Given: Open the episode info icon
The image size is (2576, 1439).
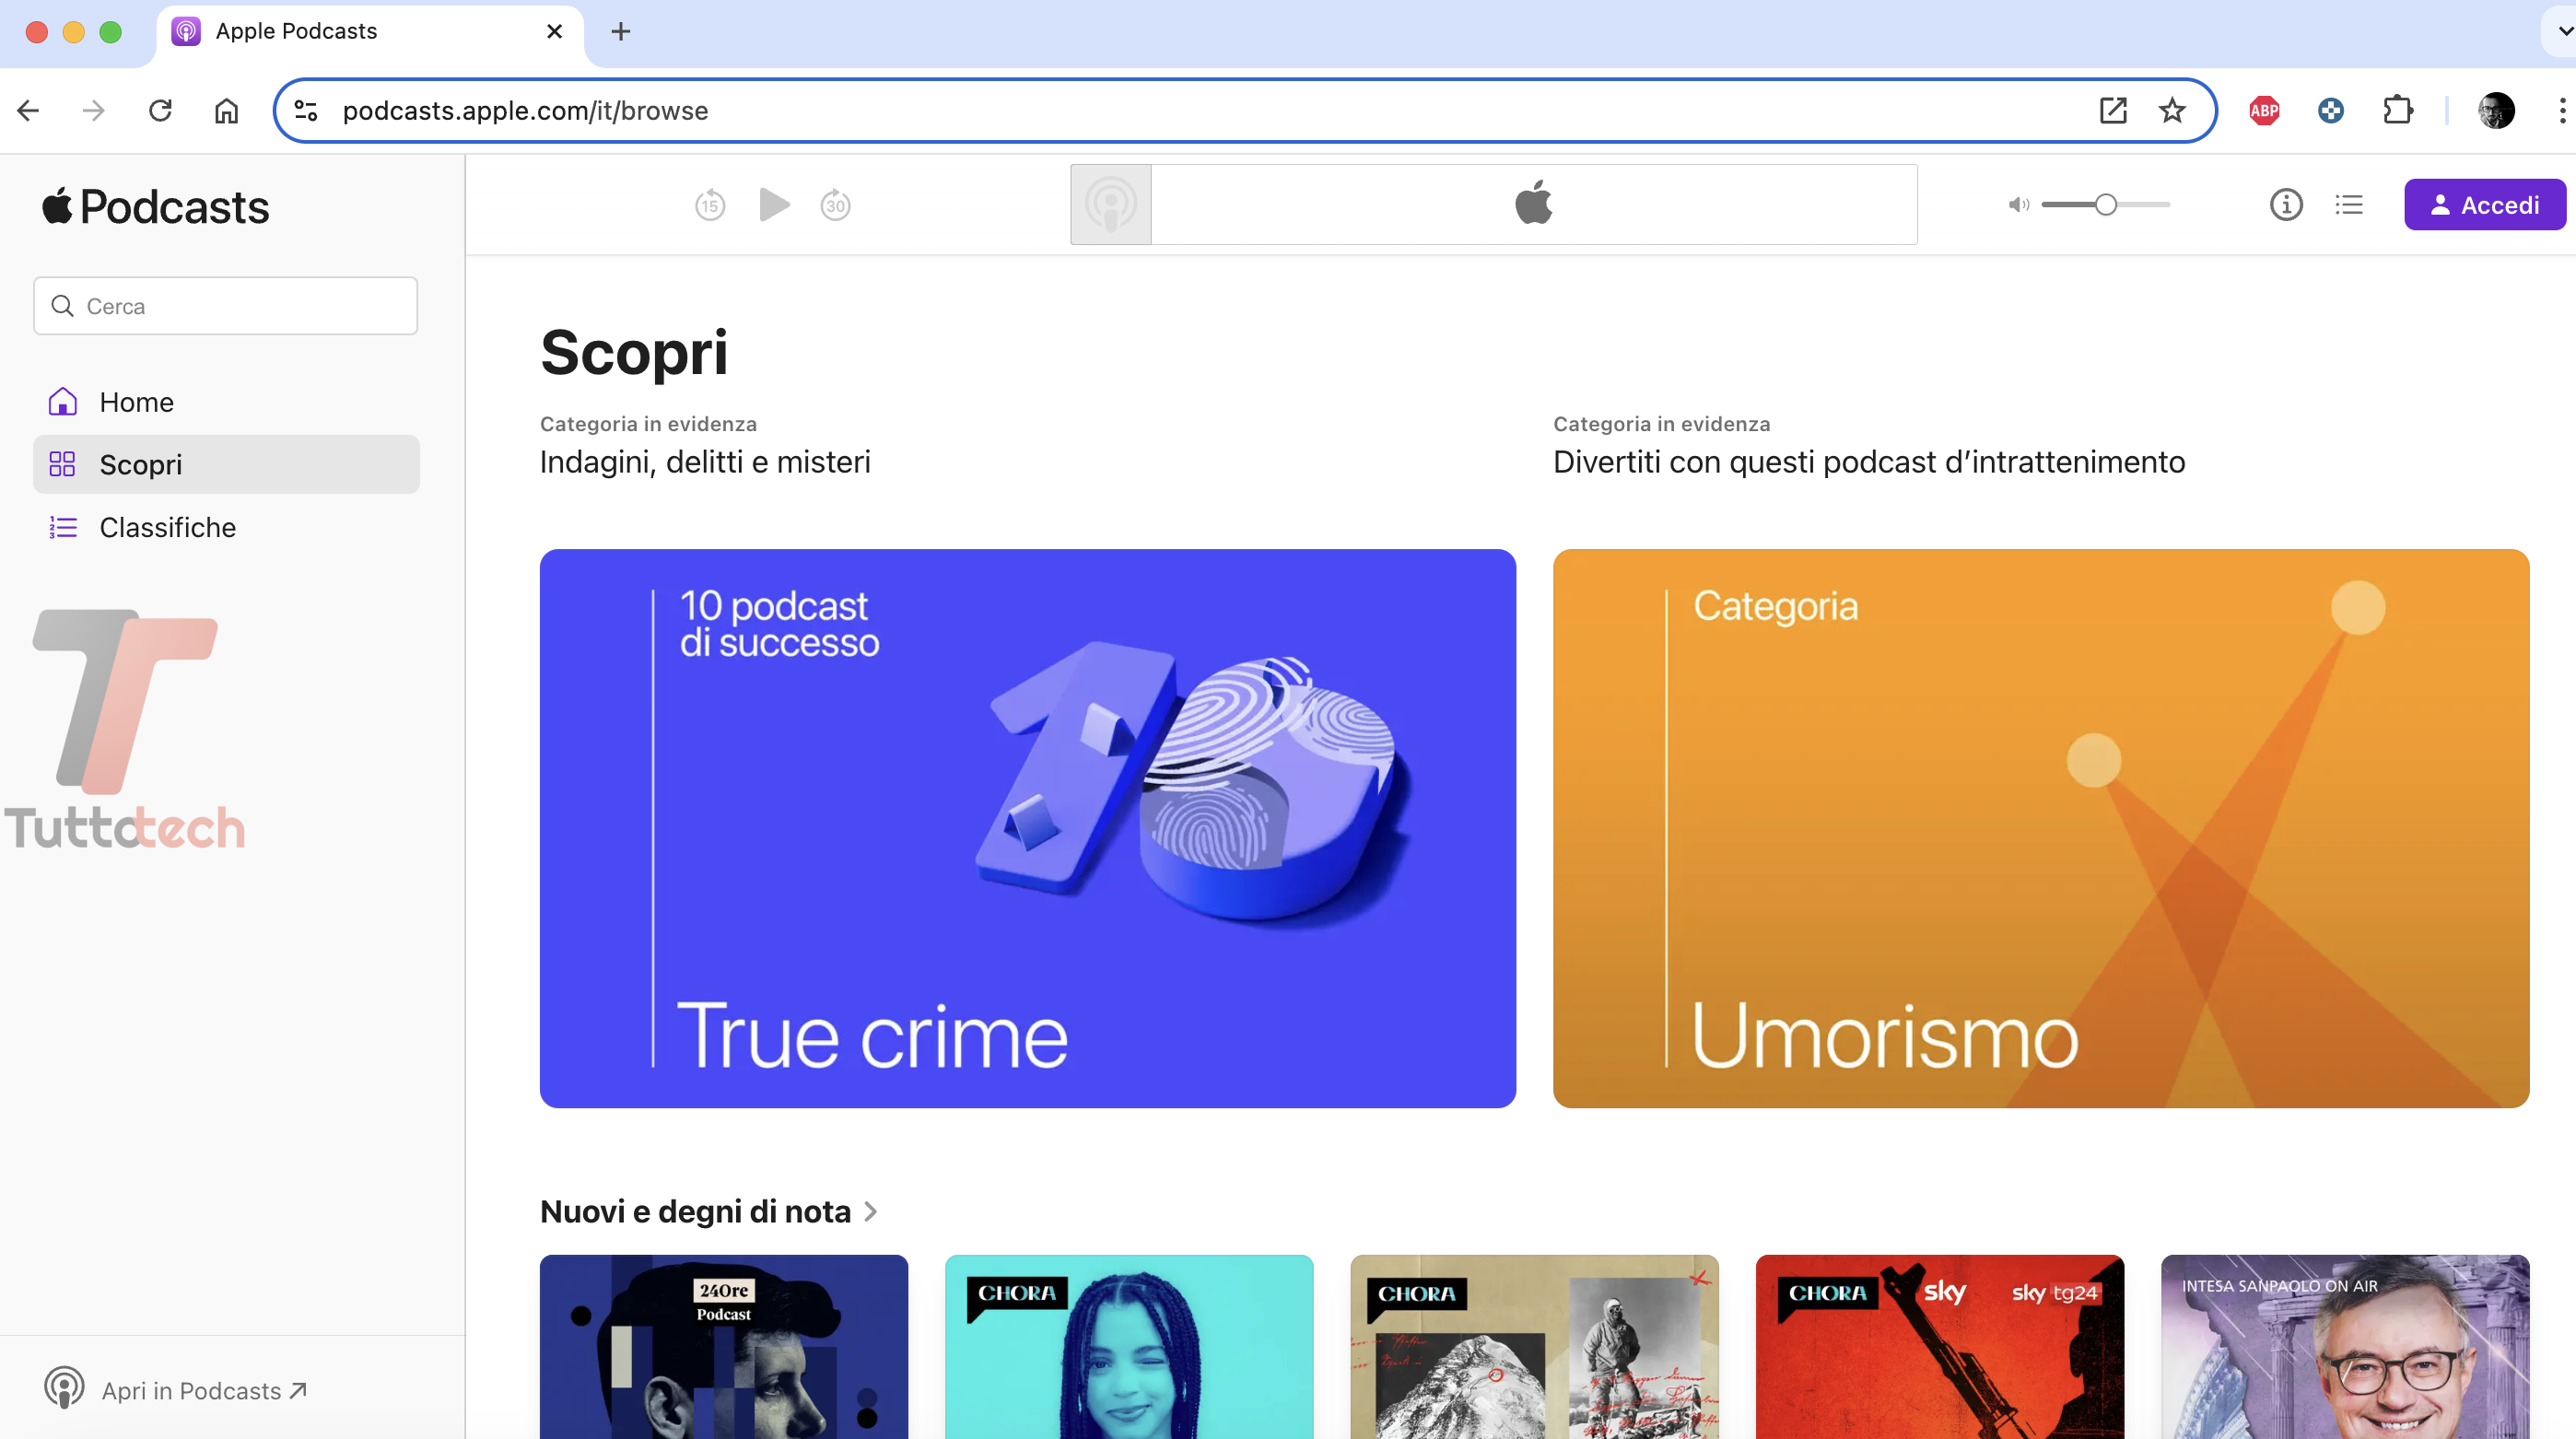Looking at the screenshot, I should (x=2286, y=205).
